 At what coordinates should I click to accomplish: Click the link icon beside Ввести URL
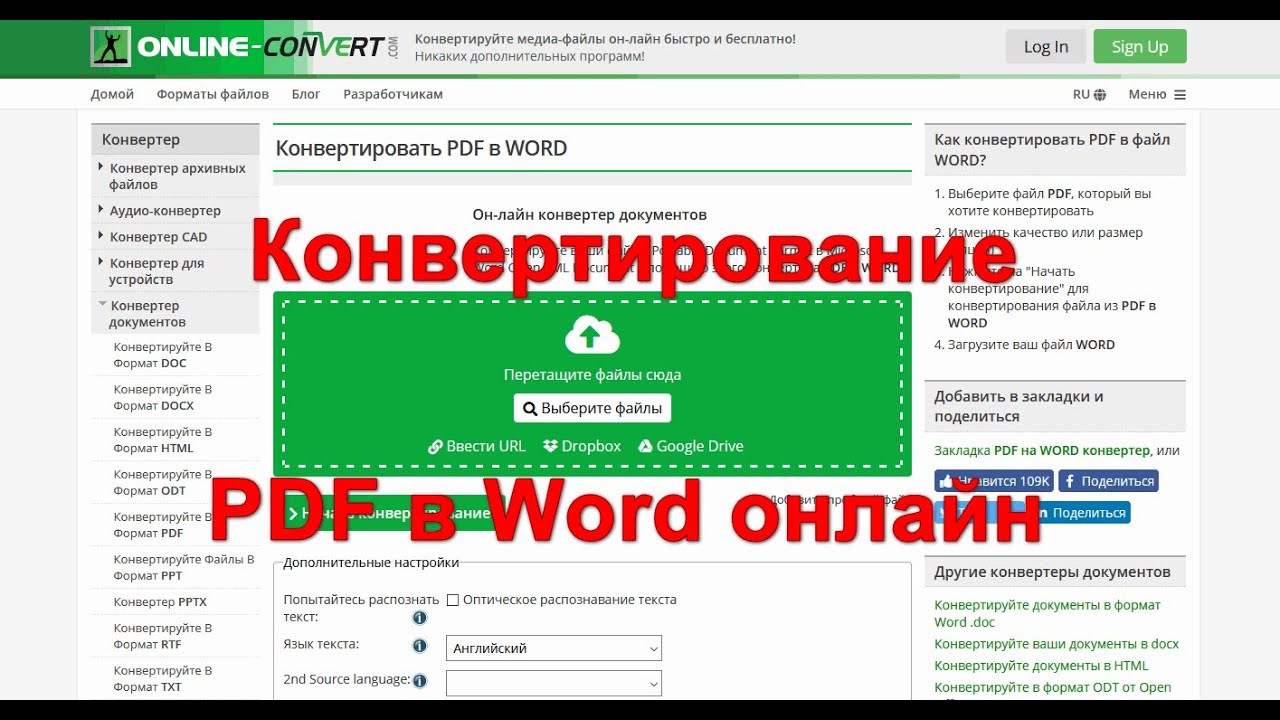[x=435, y=447]
